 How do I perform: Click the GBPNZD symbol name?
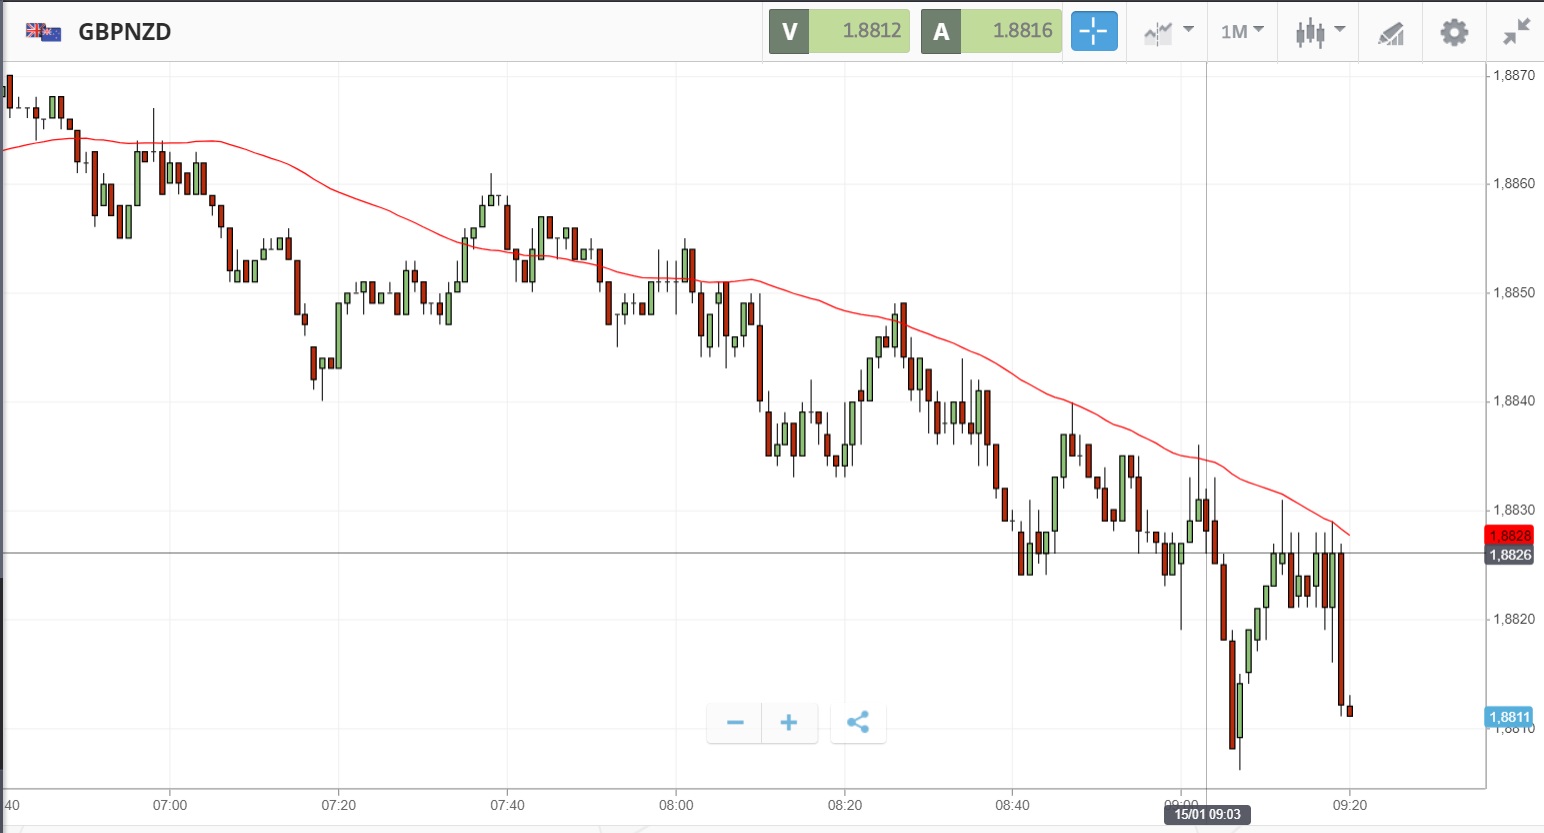[125, 32]
